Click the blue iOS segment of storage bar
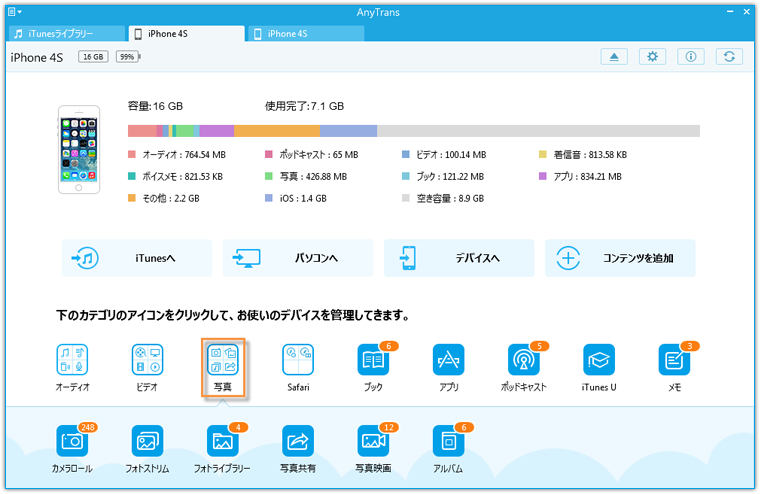Viewport: 760px width, 494px height. click(348, 131)
